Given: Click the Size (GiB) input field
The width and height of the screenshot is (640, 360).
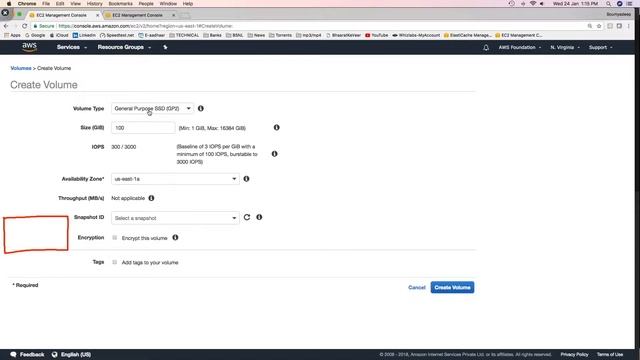Looking at the screenshot, I should tap(143, 128).
